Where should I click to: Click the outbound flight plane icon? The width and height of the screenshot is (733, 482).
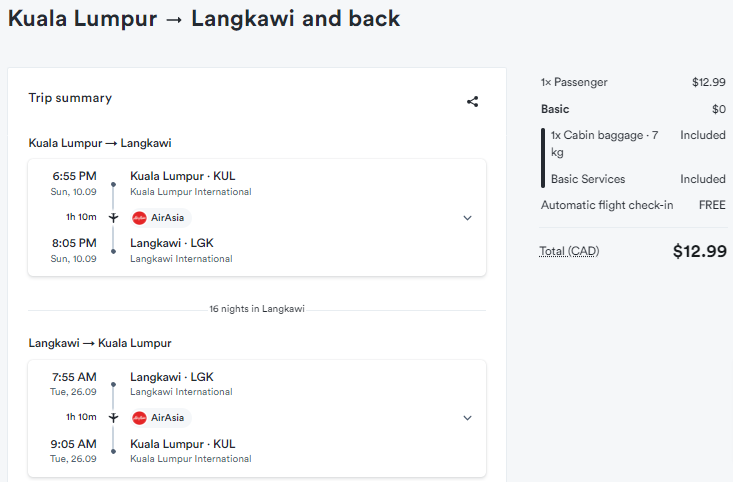[x=113, y=217]
